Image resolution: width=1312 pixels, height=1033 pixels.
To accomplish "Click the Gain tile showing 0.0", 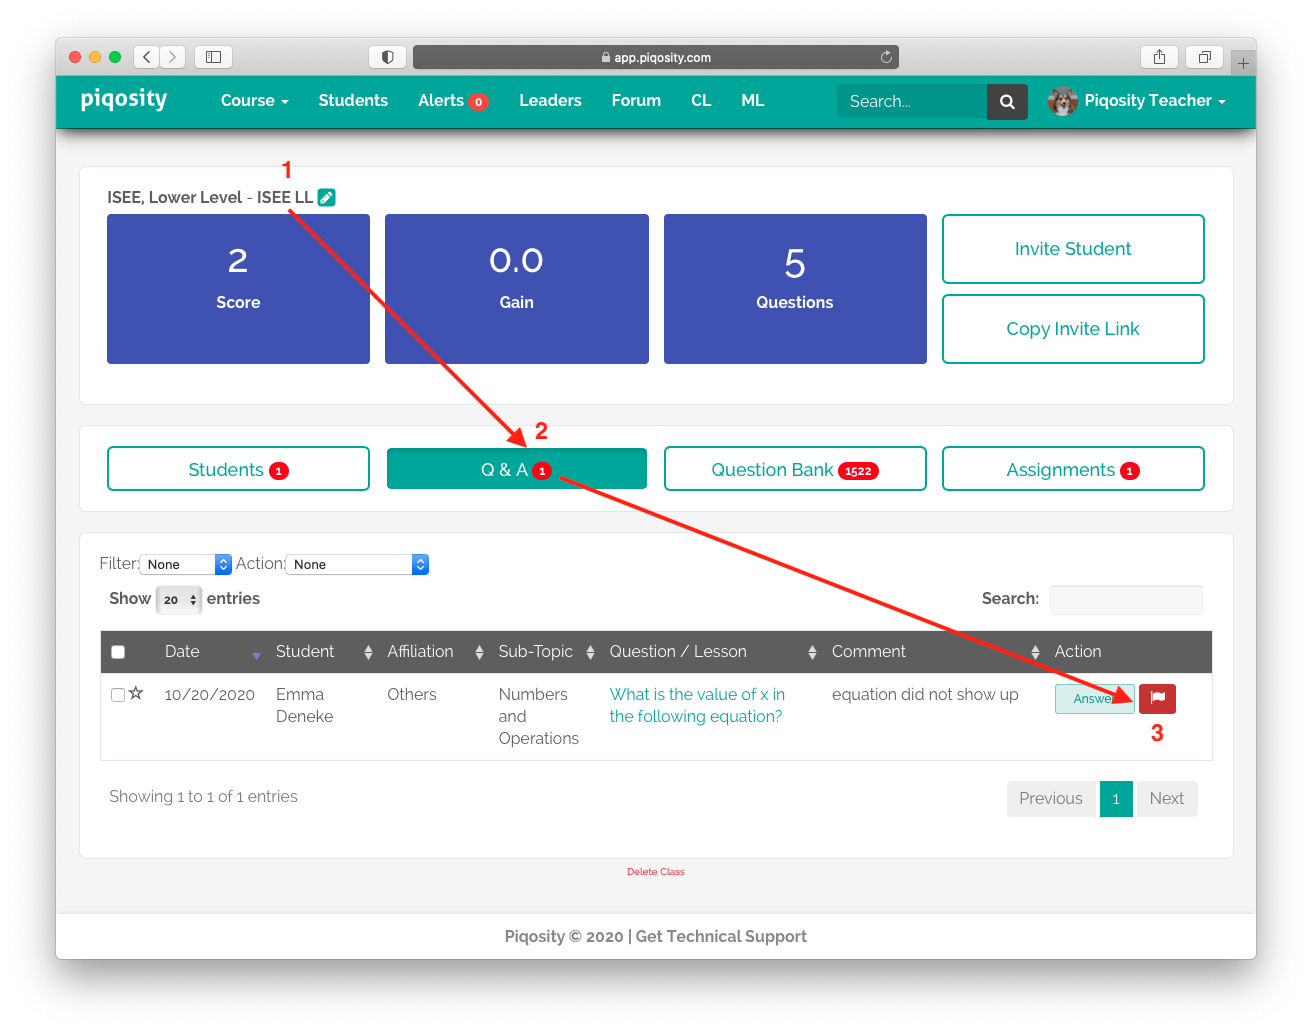I will pyautogui.click(x=517, y=289).
